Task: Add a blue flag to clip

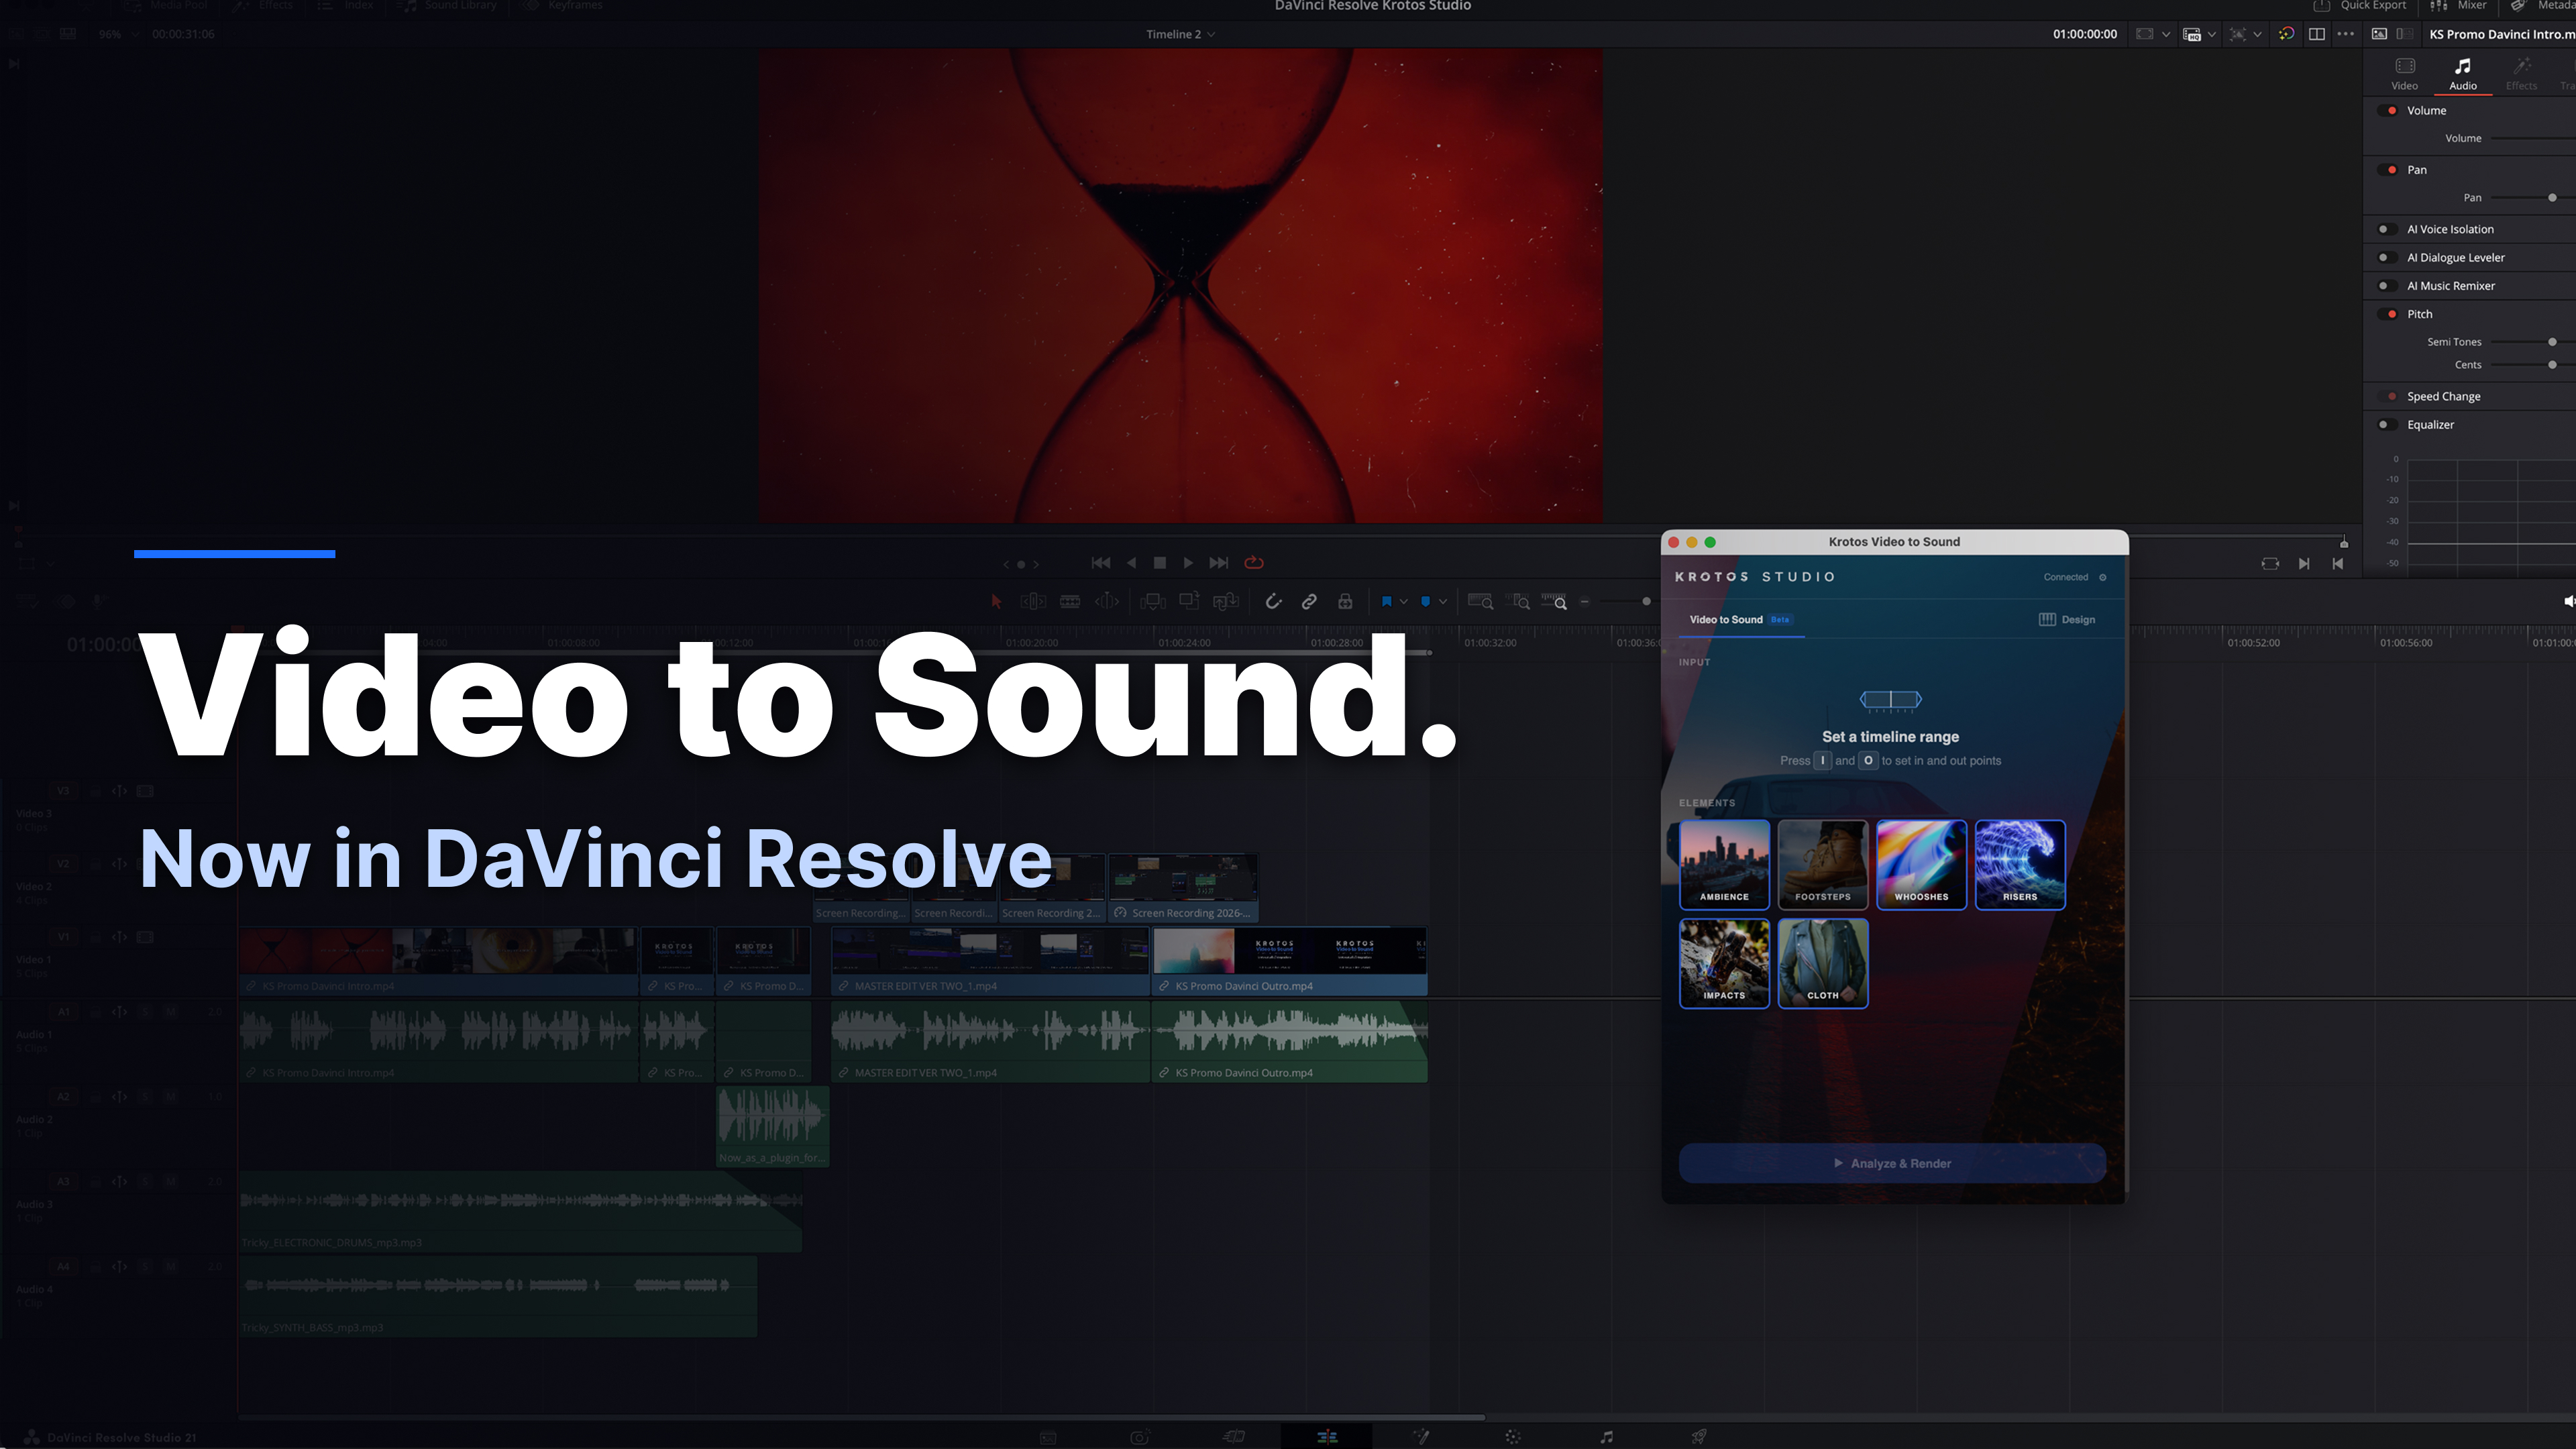Action: (x=1386, y=601)
